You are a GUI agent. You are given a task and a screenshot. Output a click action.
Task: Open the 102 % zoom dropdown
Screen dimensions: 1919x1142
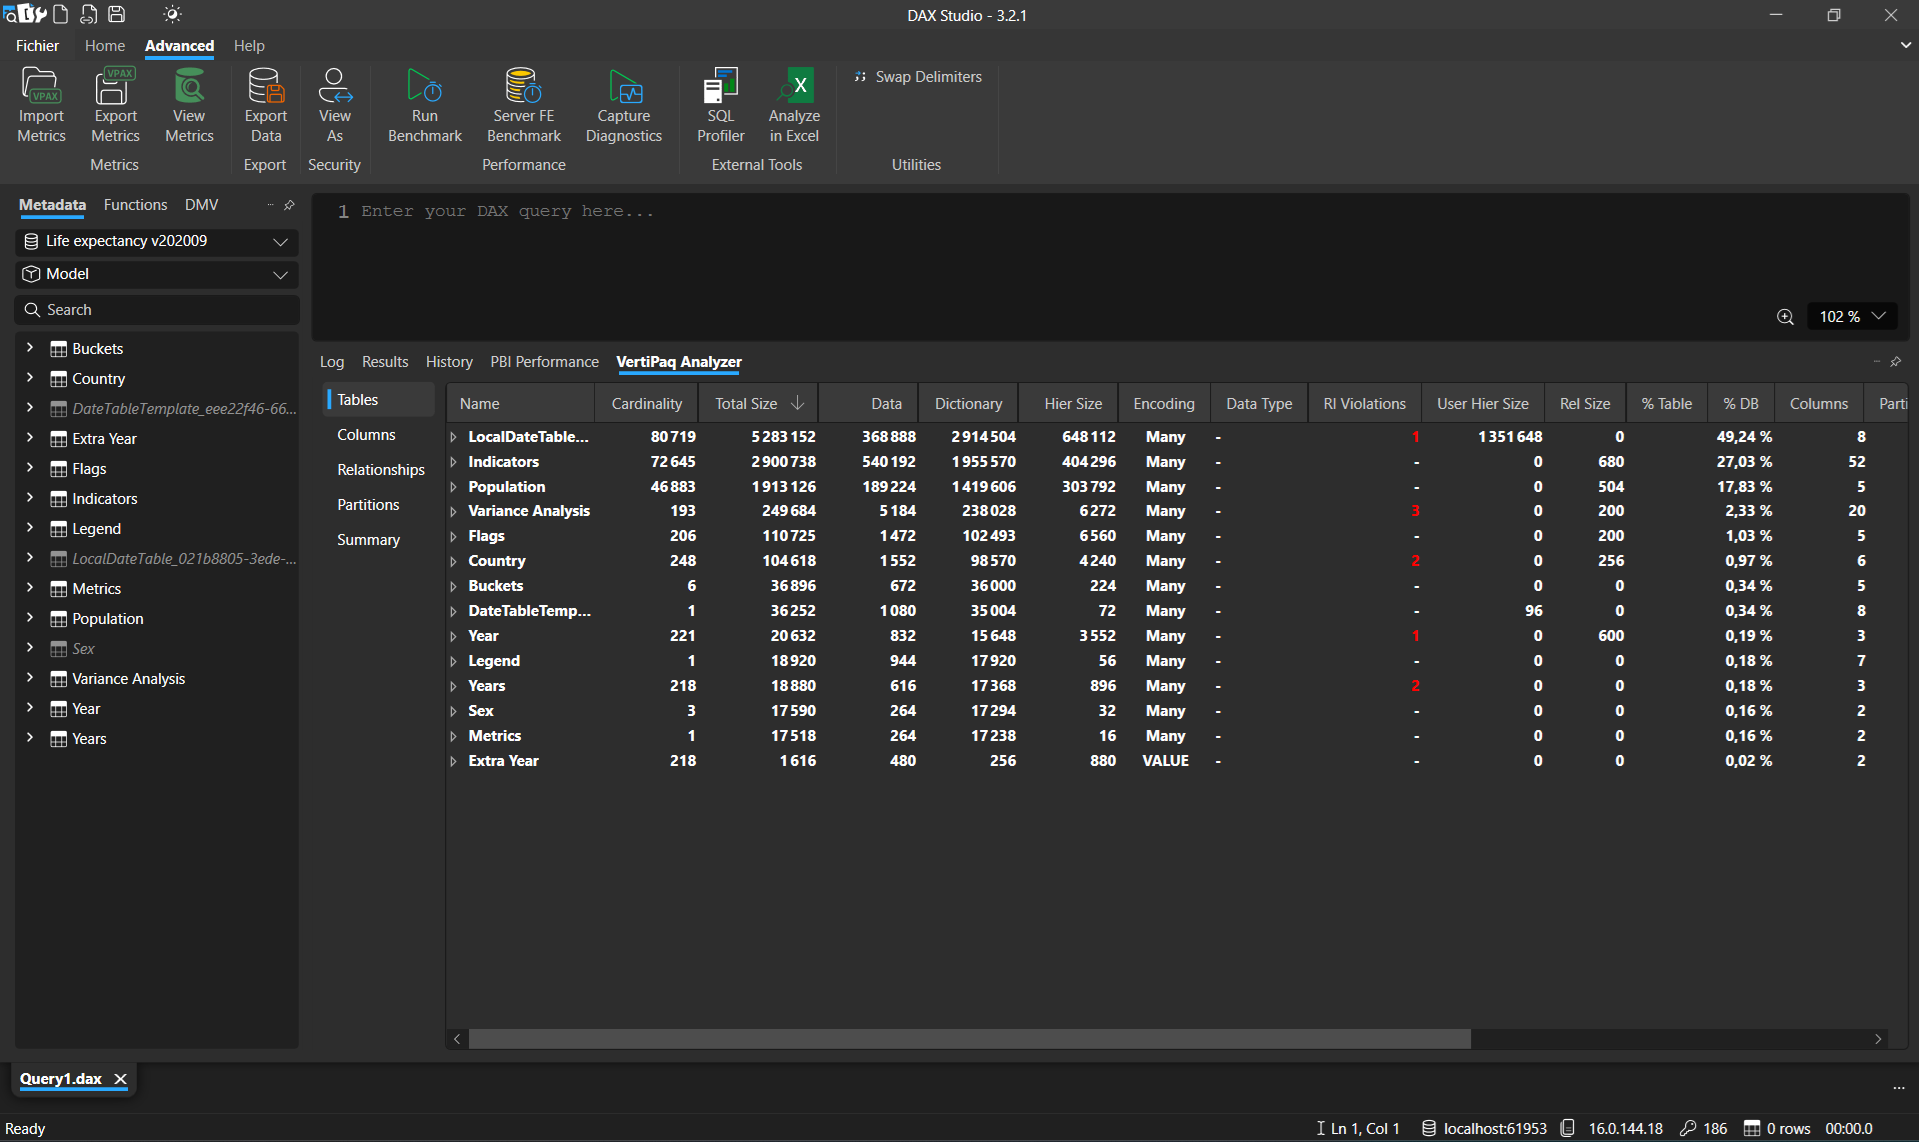click(1853, 316)
